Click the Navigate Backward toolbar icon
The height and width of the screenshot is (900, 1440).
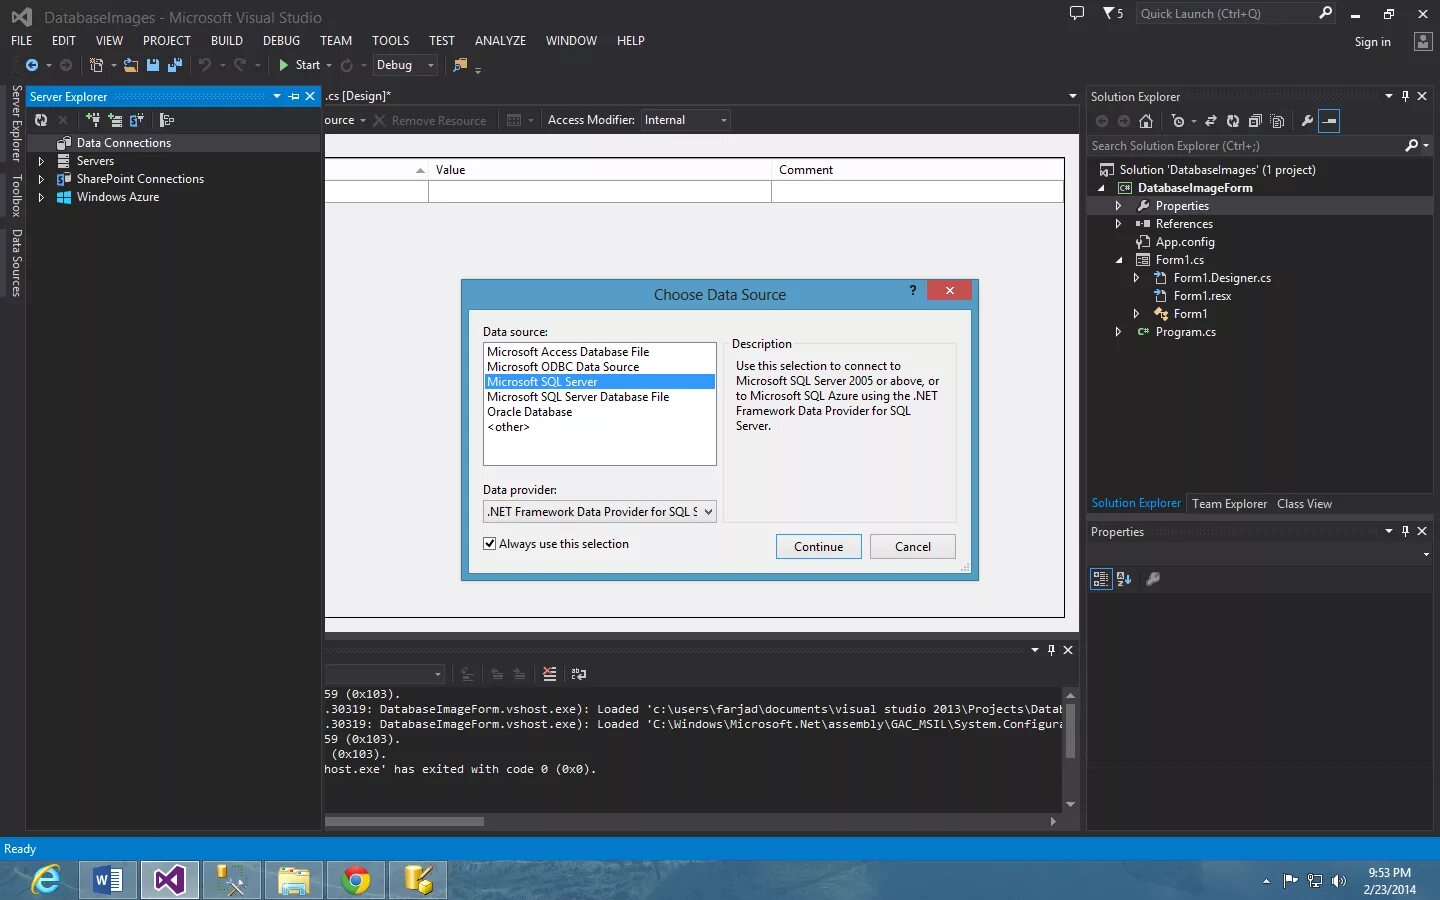tap(32, 65)
